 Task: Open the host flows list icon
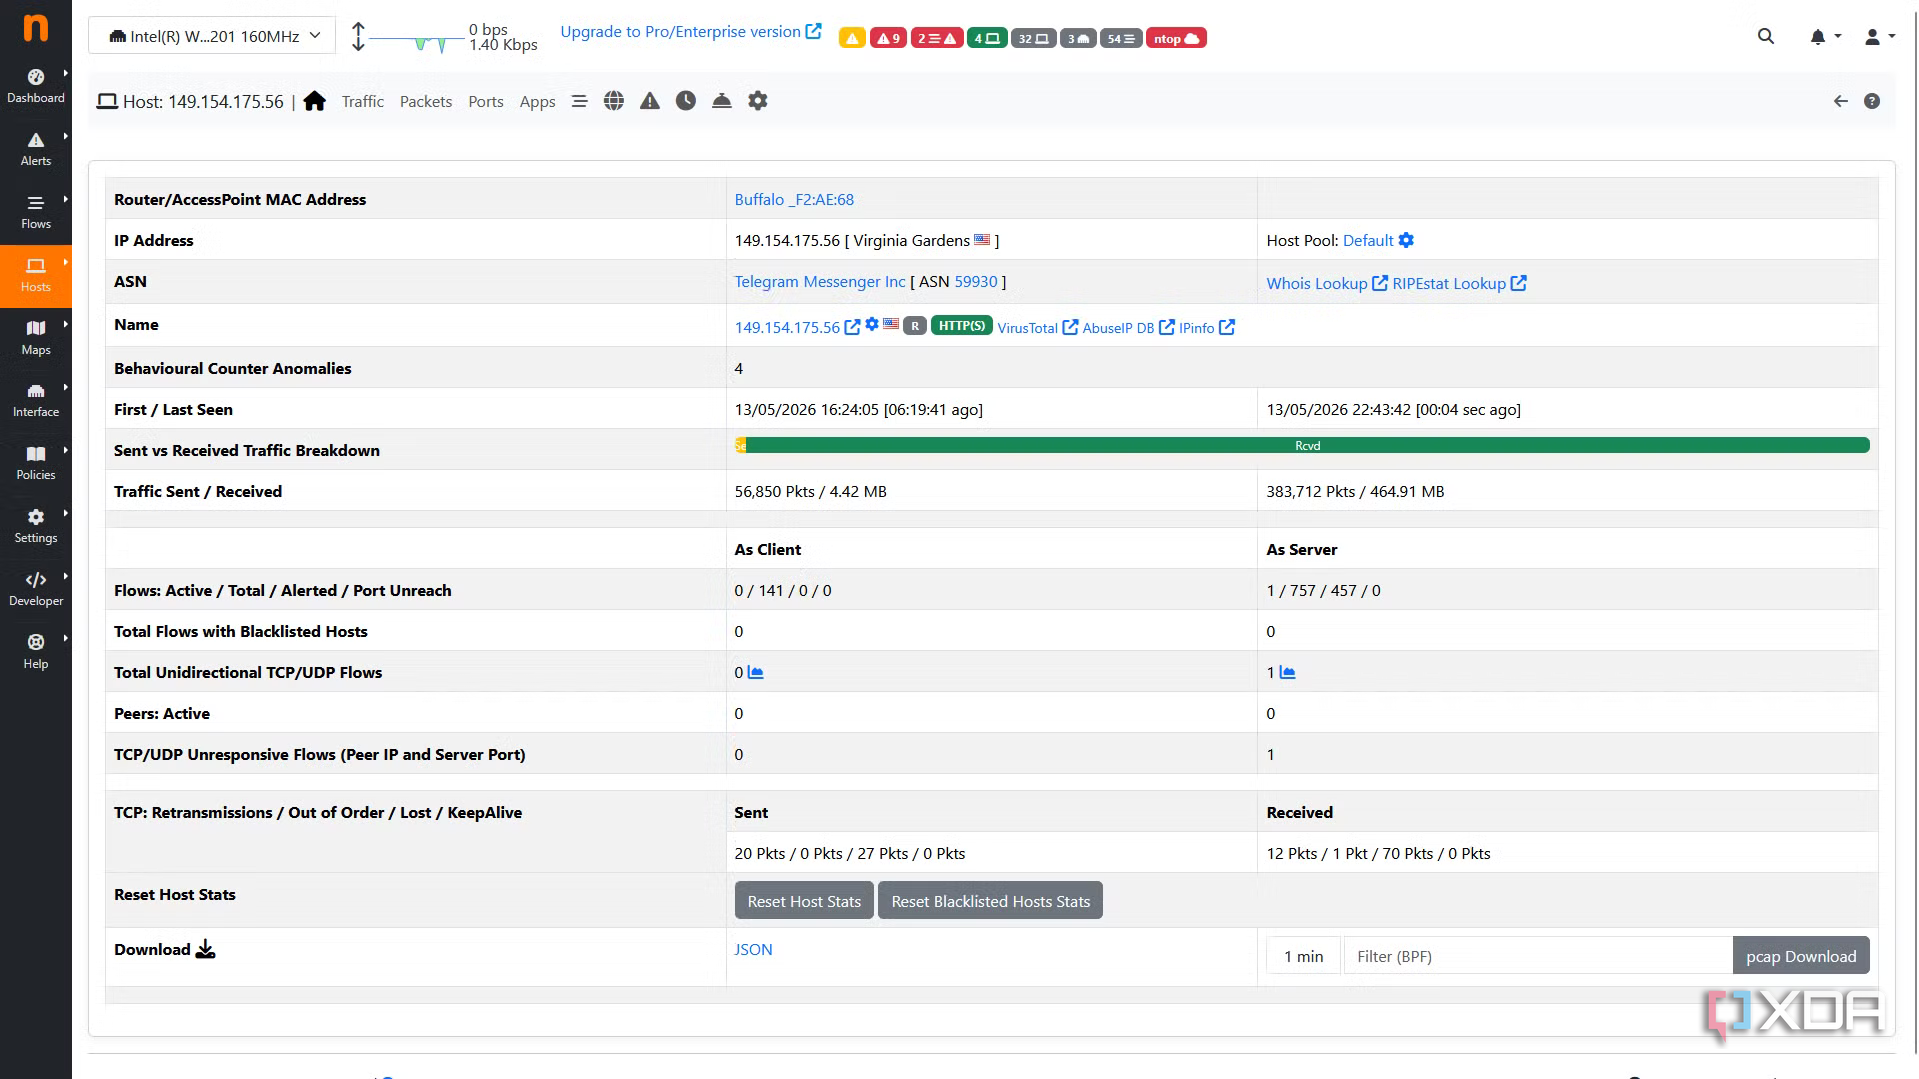click(579, 101)
